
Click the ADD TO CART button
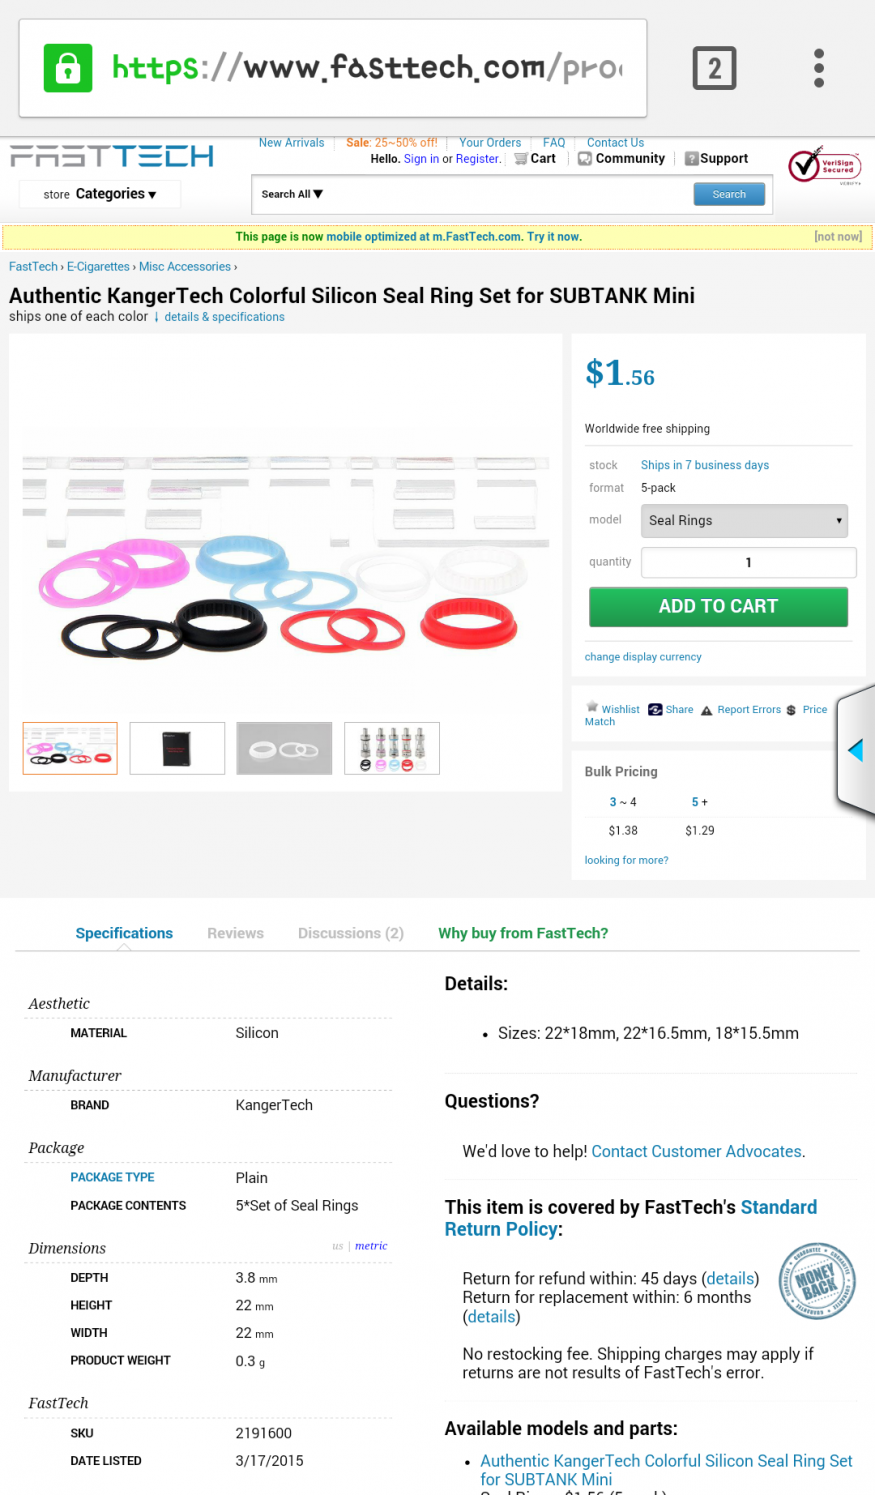click(x=718, y=607)
